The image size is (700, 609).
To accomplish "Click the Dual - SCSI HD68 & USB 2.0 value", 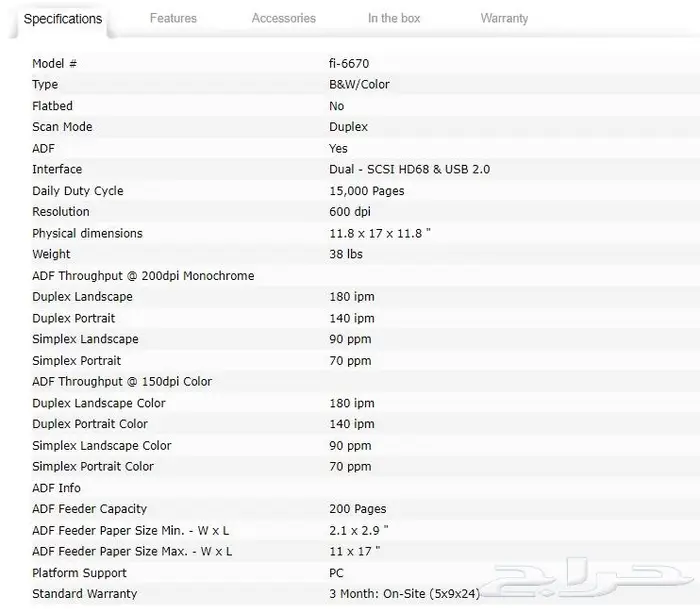I will 409,170.
